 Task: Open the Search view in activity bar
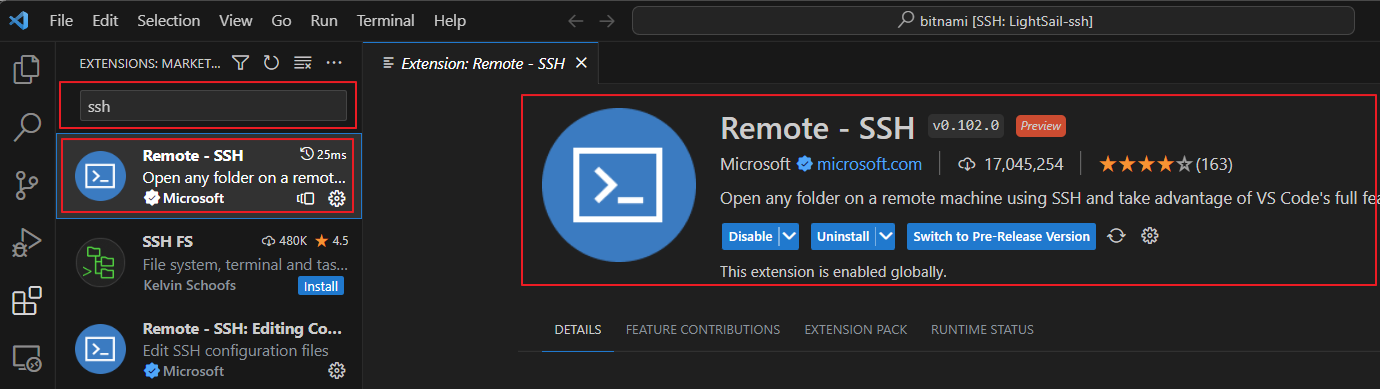click(27, 127)
